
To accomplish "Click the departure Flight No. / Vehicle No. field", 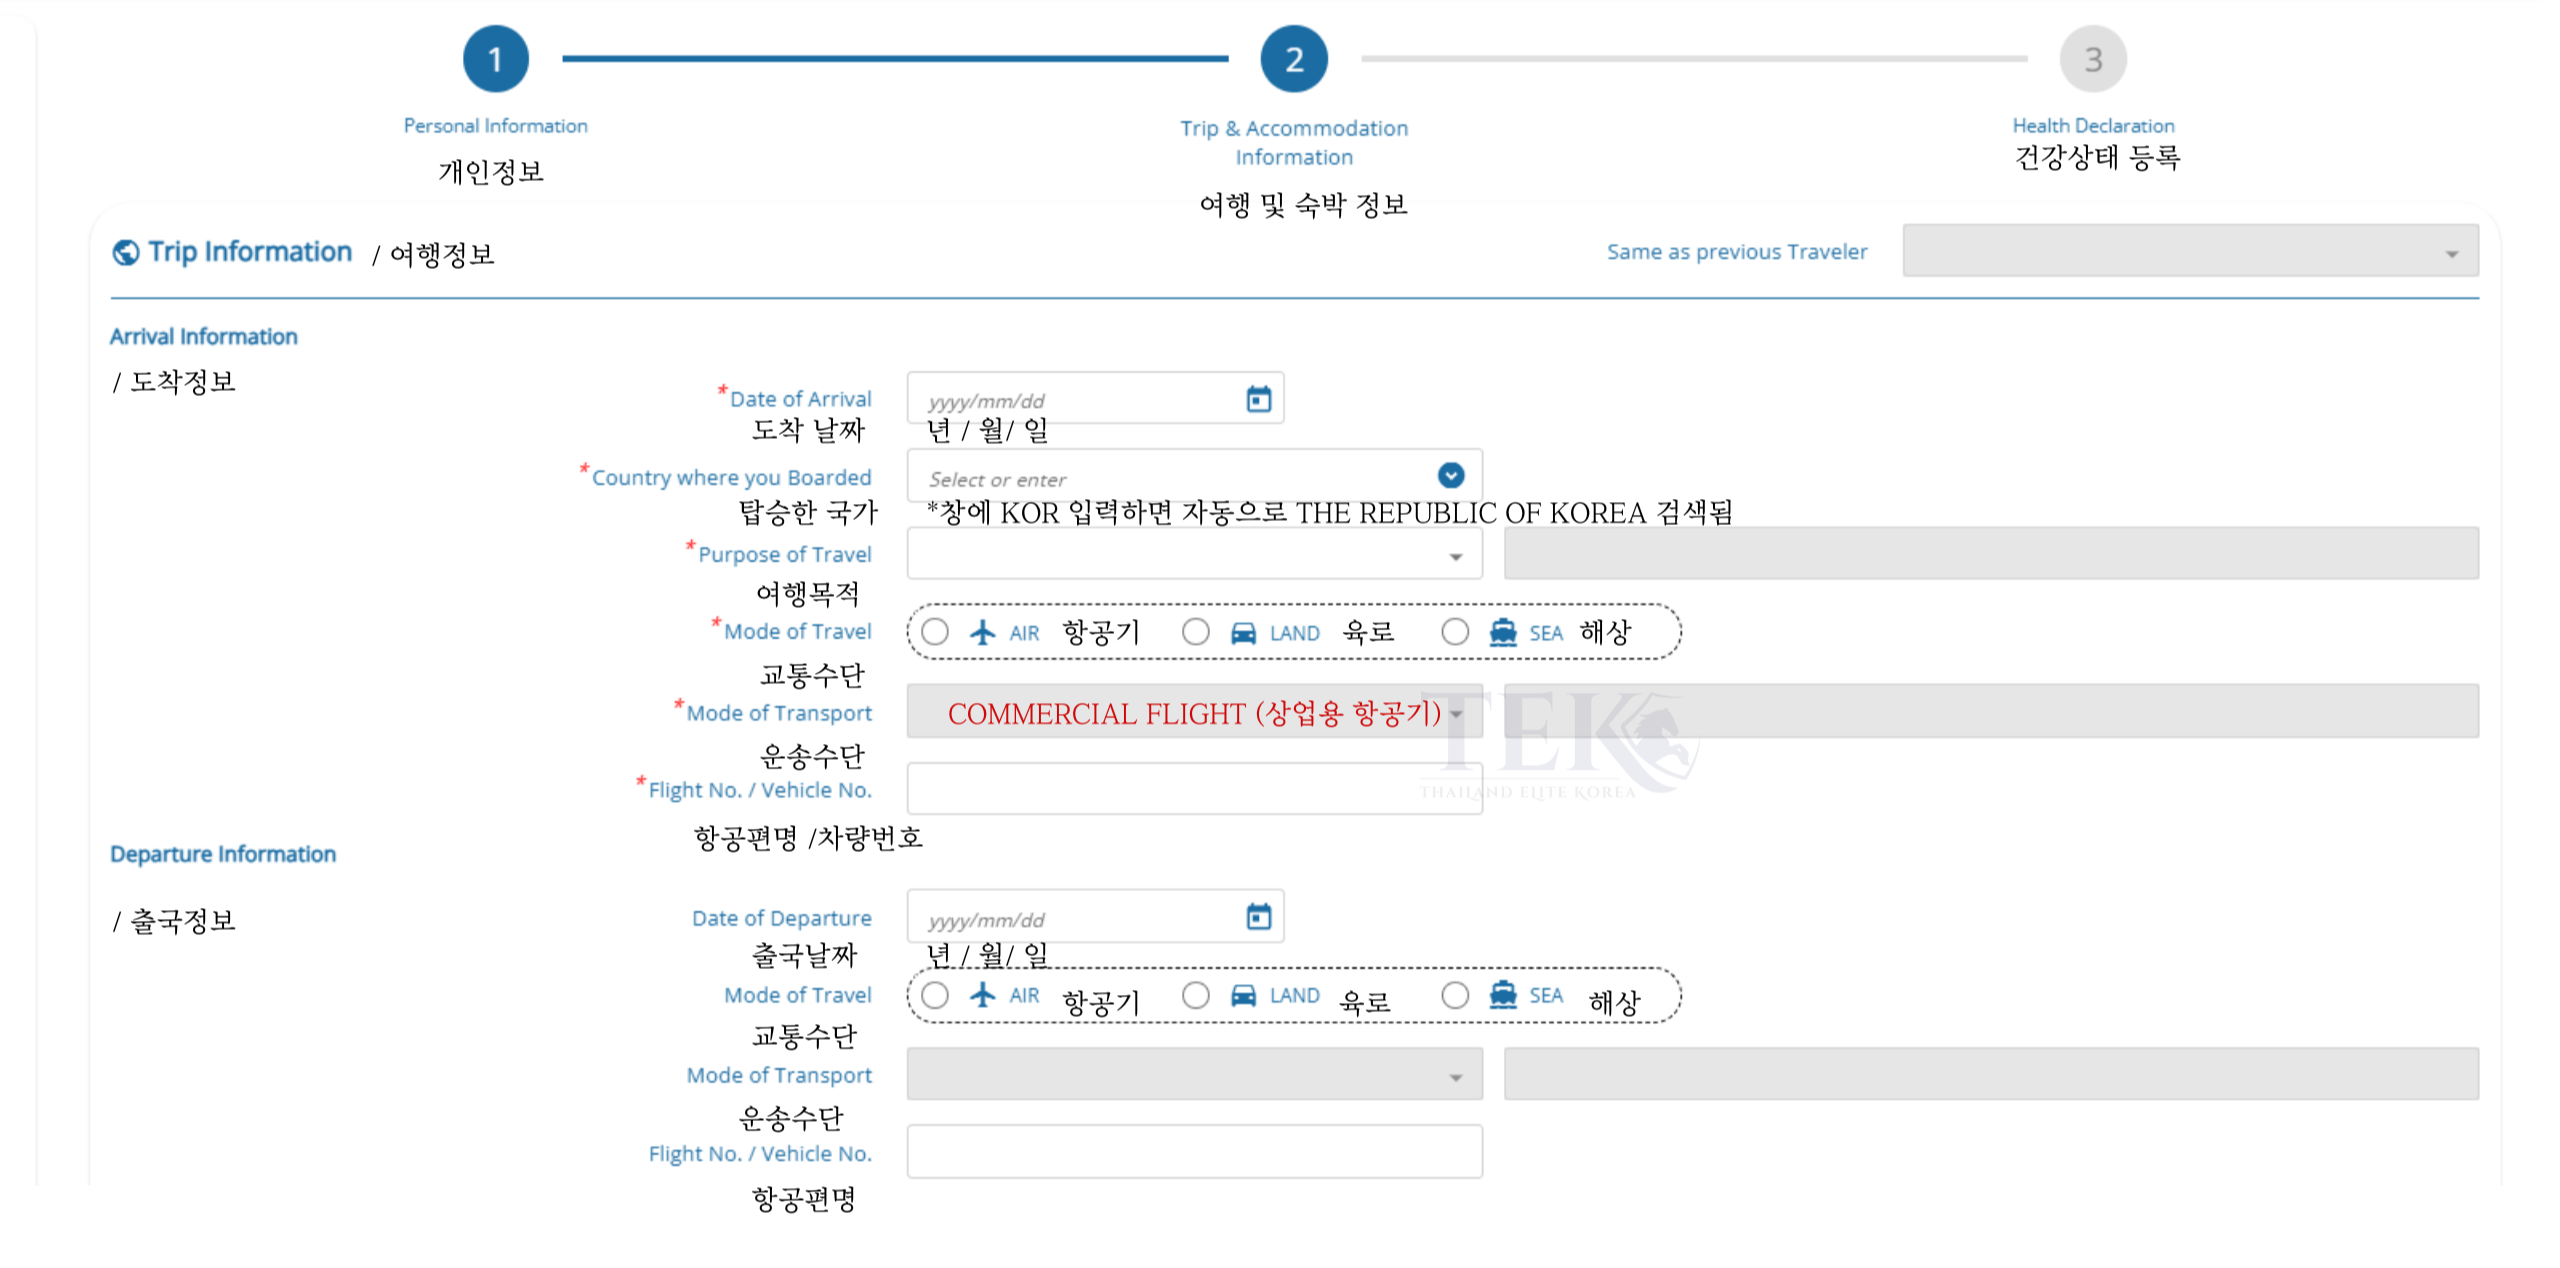I will pos(1194,1152).
